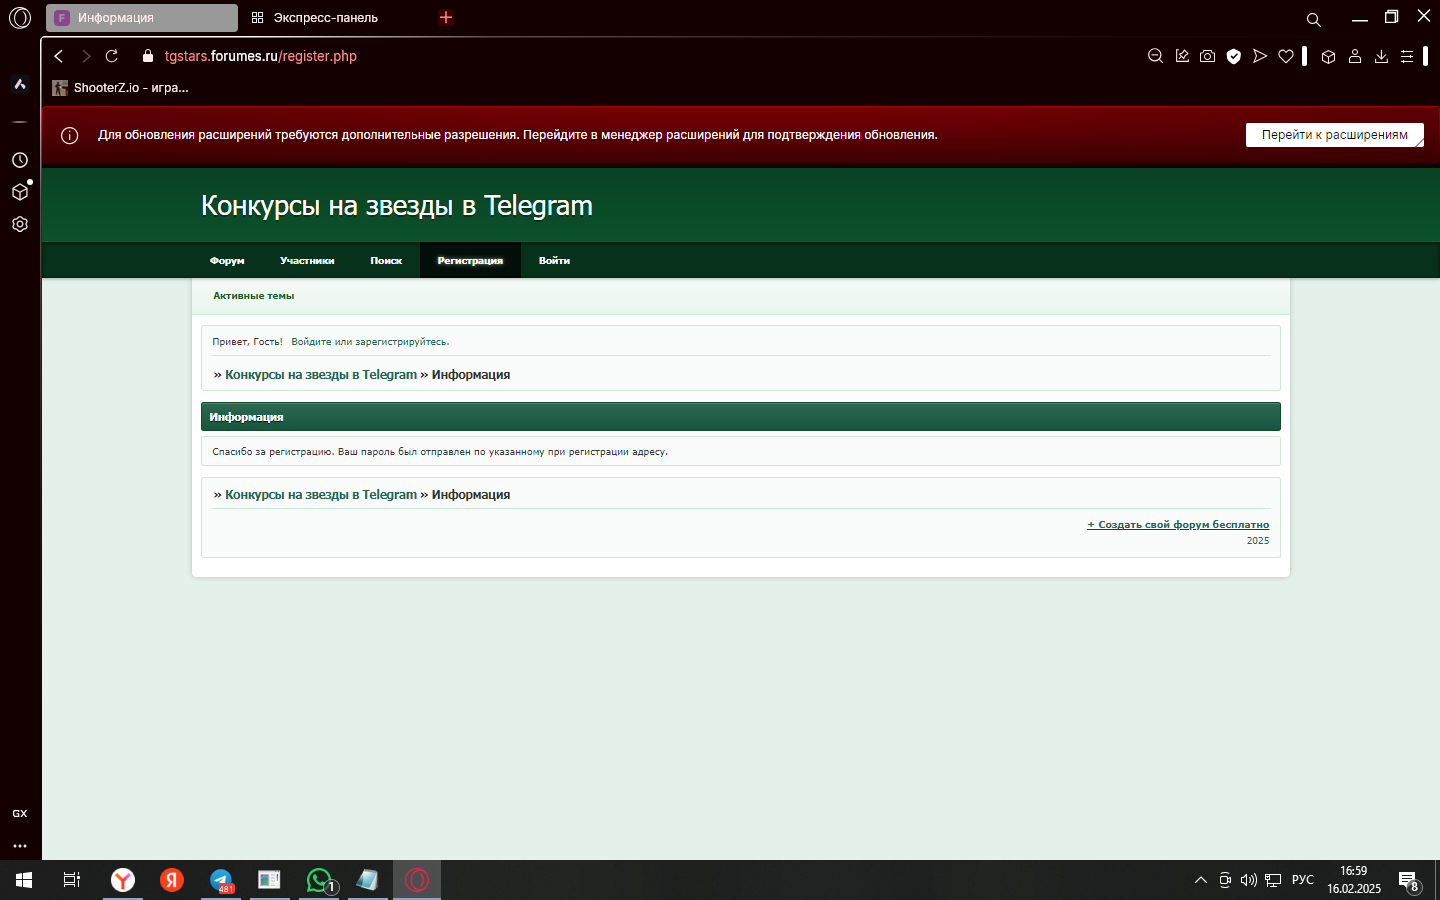Image resolution: width=1440 pixels, height=900 pixels.
Task: Click the padlock site security icon
Action: (148, 56)
